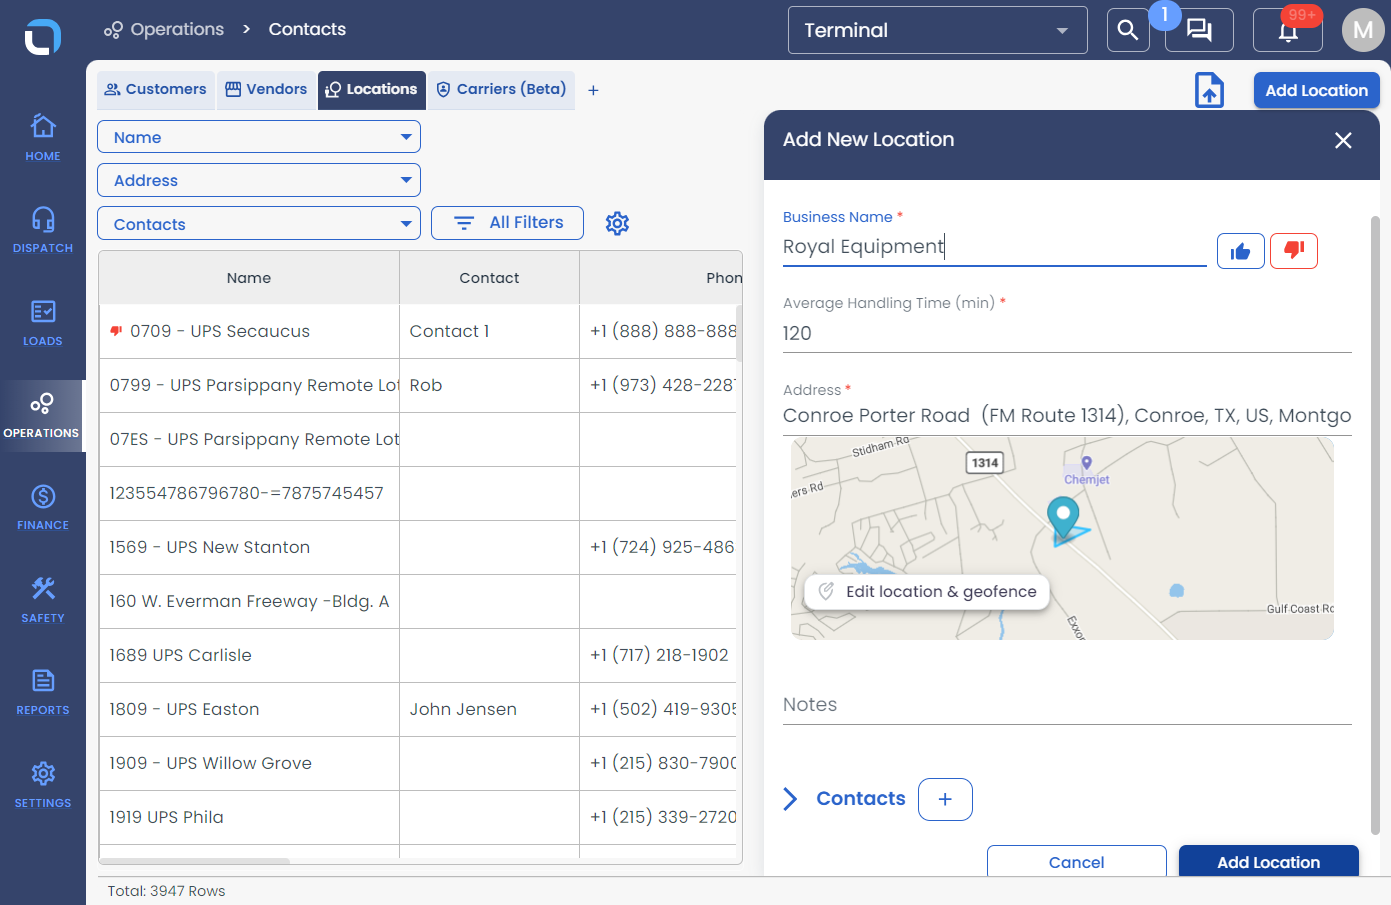Viewport: 1391px width, 905px height.
Task: Open All Filters
Action: click(507, 223)
